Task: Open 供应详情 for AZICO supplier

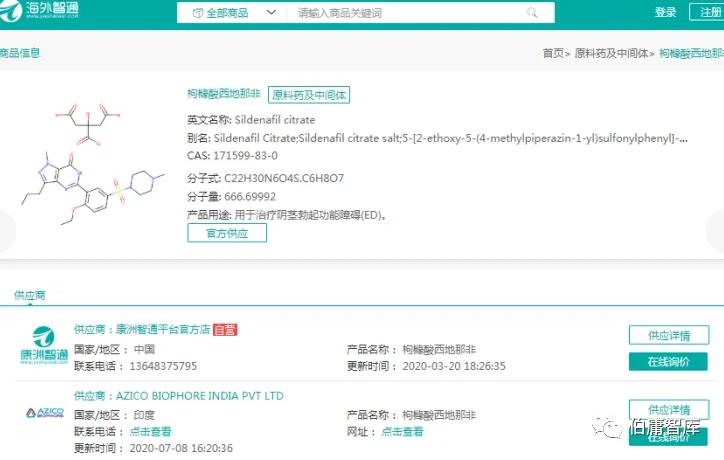Action: pyautogui.click(x=669, y=409)
